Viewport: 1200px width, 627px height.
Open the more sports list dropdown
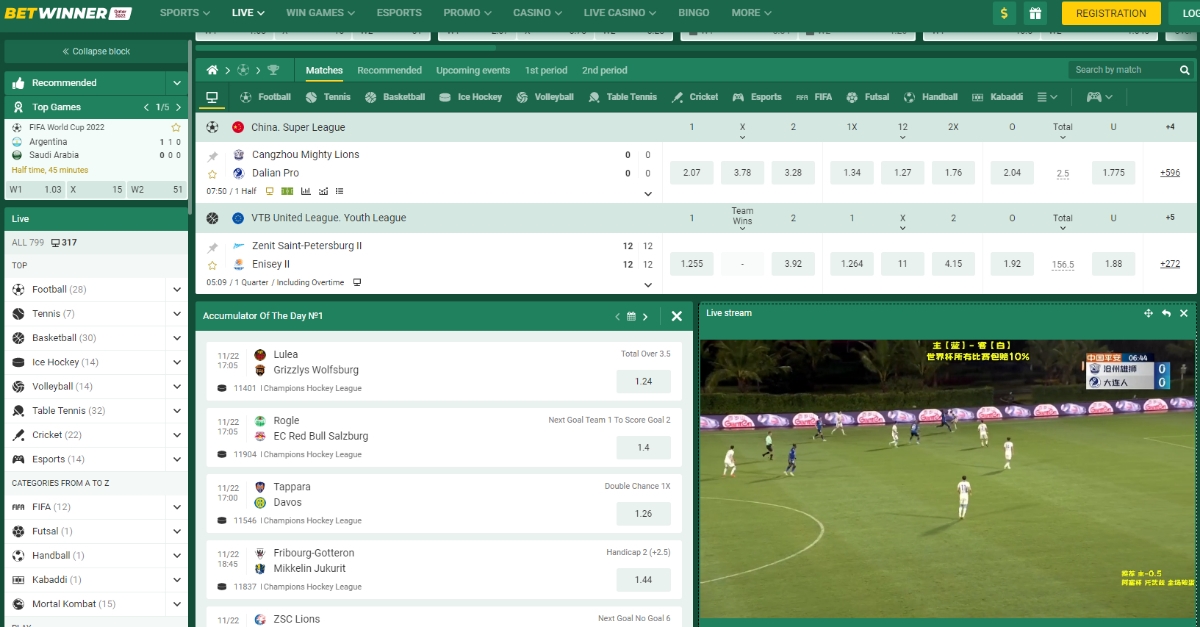(1047, 97)
